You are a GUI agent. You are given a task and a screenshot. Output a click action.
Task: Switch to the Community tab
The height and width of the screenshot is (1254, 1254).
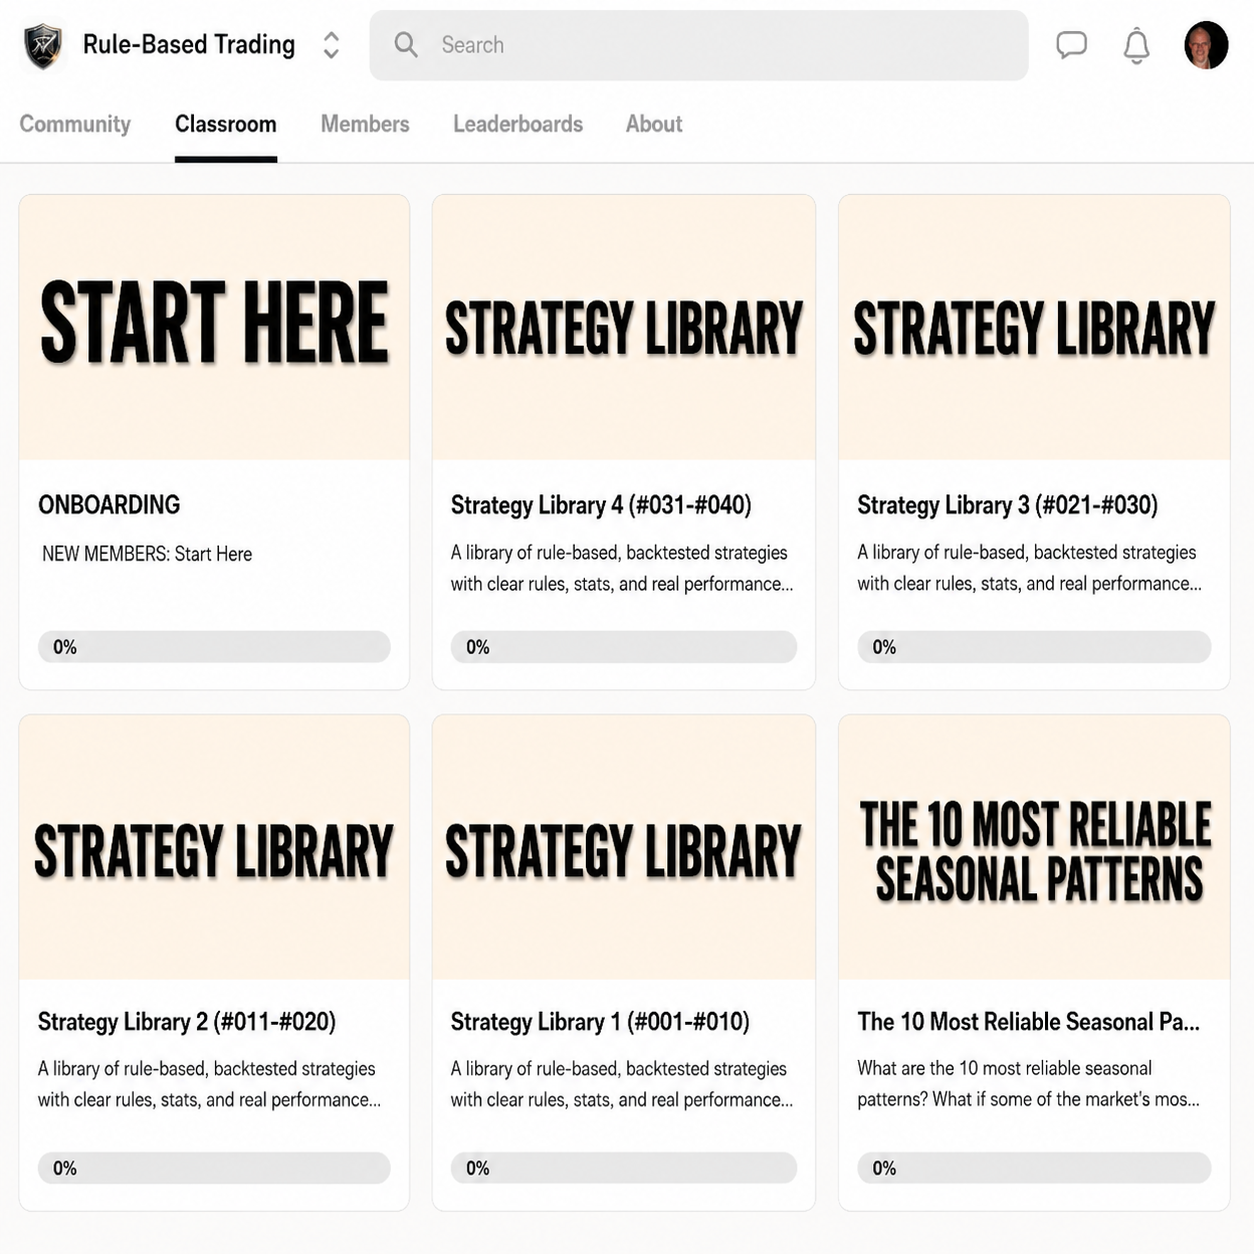coord(75,124)
